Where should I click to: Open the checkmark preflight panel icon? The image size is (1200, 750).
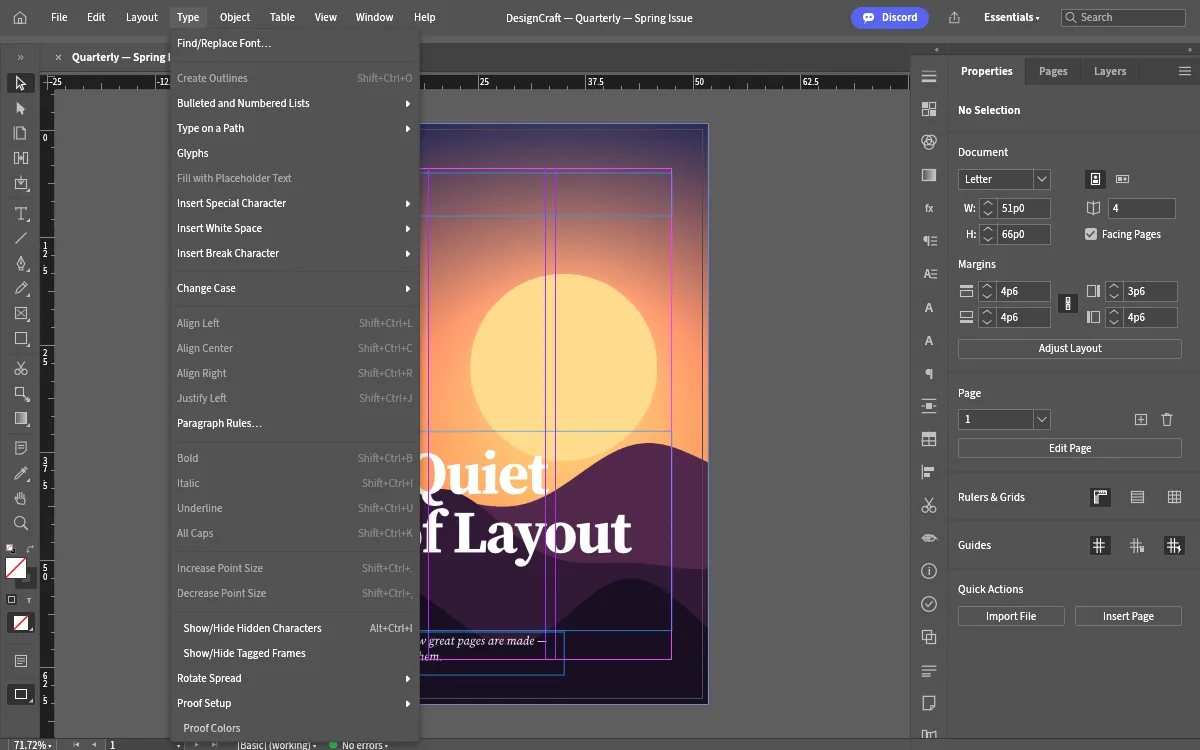pos(929,604)
